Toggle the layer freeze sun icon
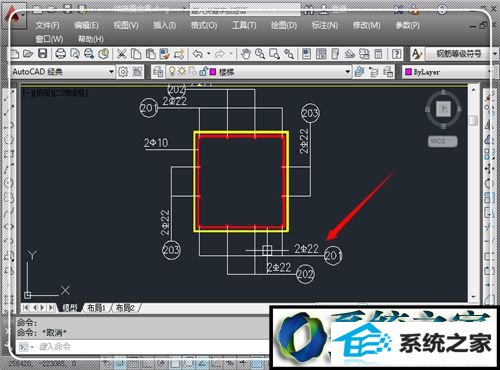This screenshot has width=500, height=370. click(182, 71)
